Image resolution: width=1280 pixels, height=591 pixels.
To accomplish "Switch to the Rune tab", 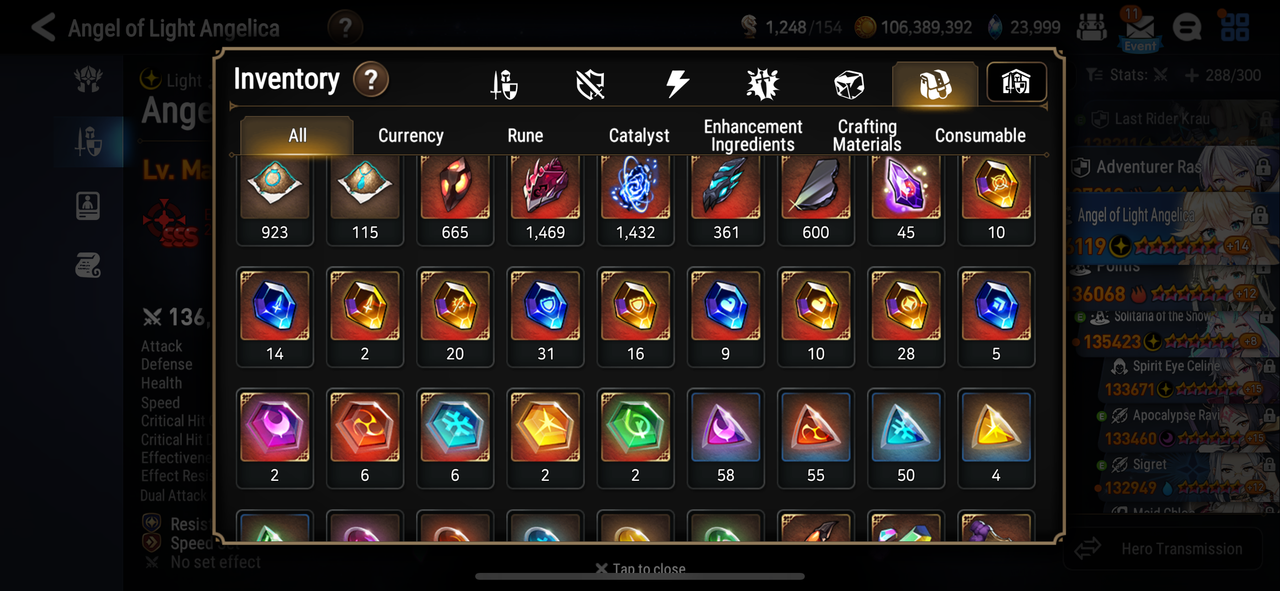I will (x=525, y=135).
